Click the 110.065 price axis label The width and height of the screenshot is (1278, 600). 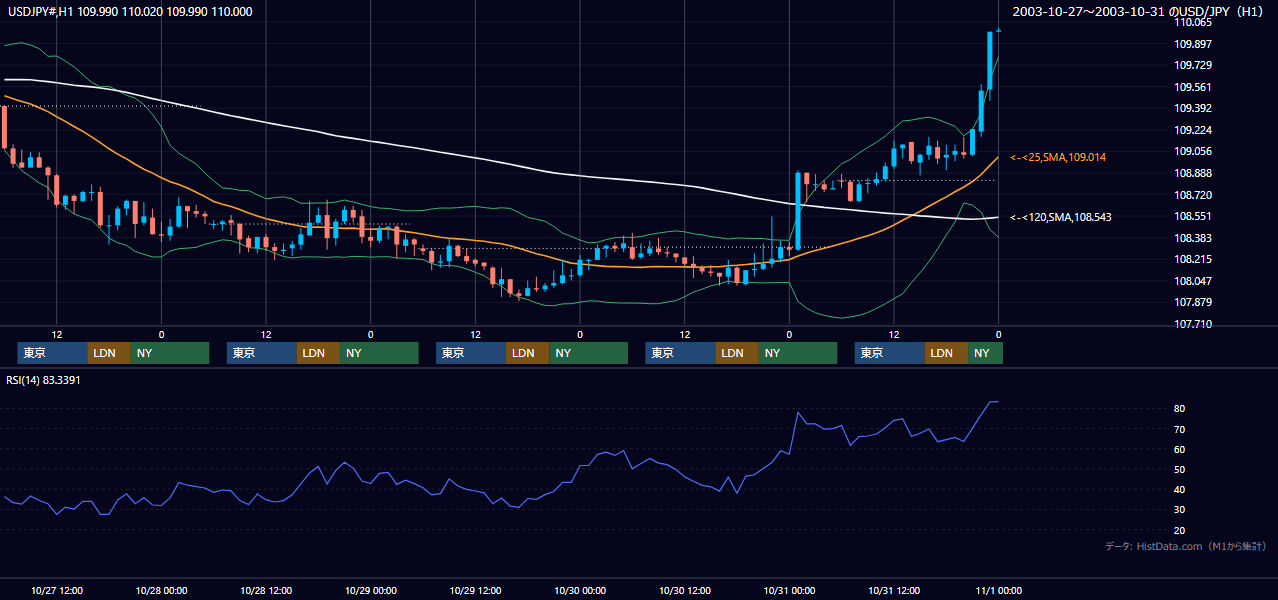pos(1193,22)
